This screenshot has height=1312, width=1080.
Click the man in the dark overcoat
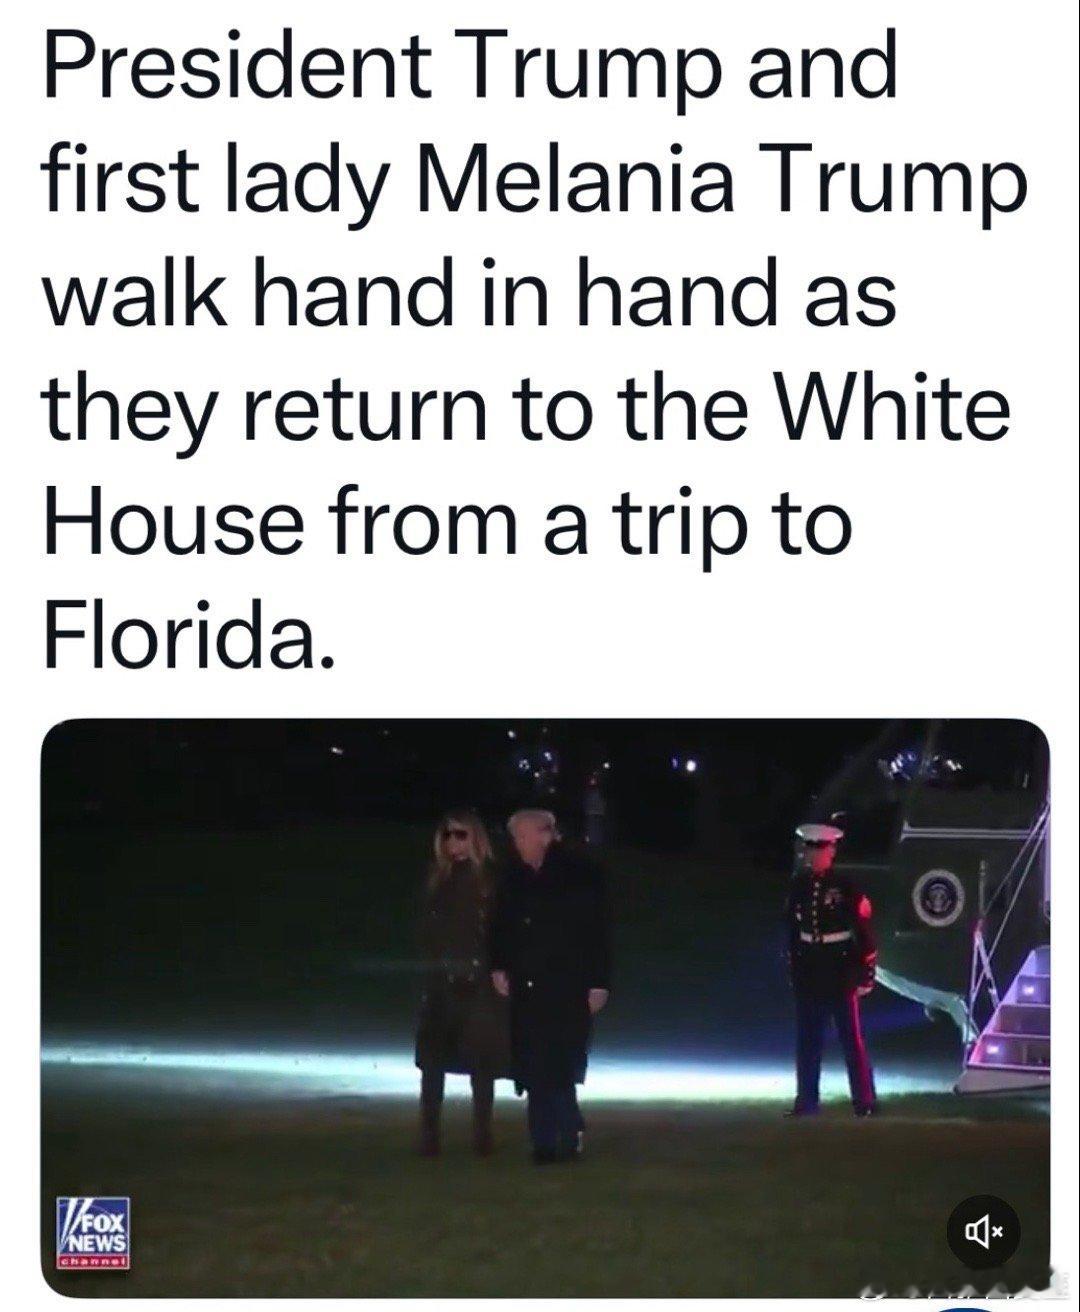[x=552, y=985]
